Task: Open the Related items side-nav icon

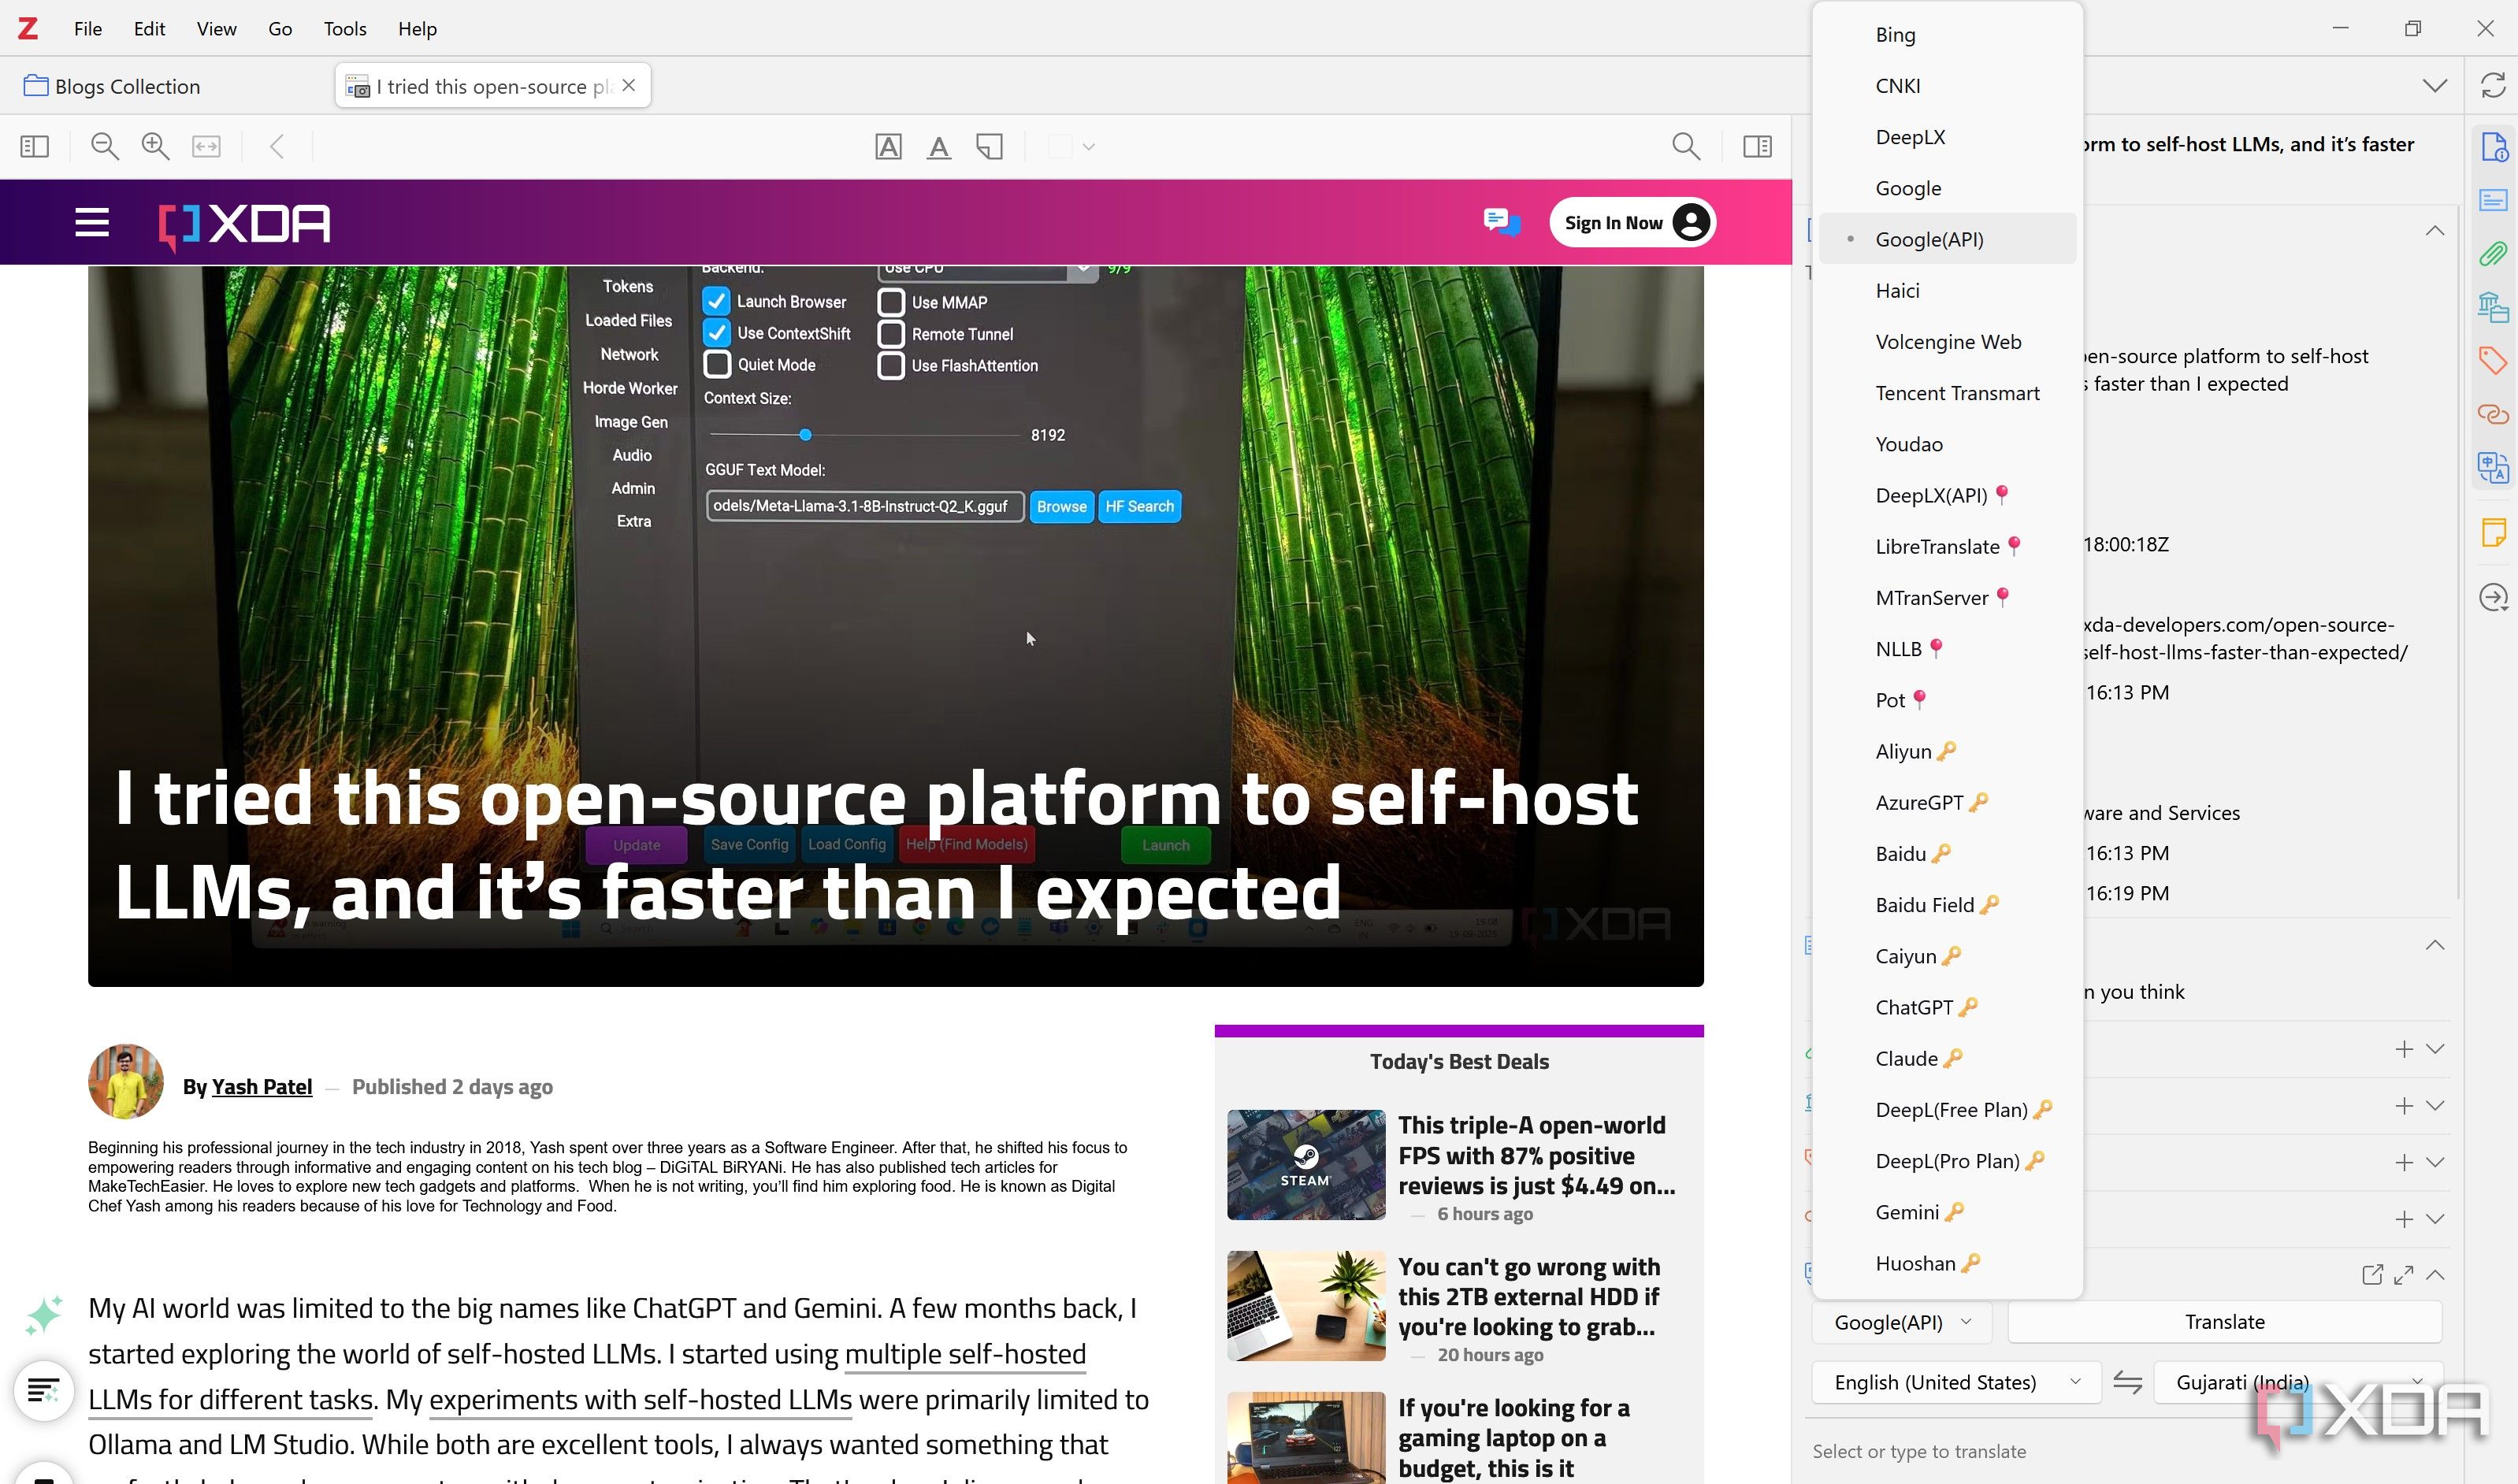Action: 2493,413
